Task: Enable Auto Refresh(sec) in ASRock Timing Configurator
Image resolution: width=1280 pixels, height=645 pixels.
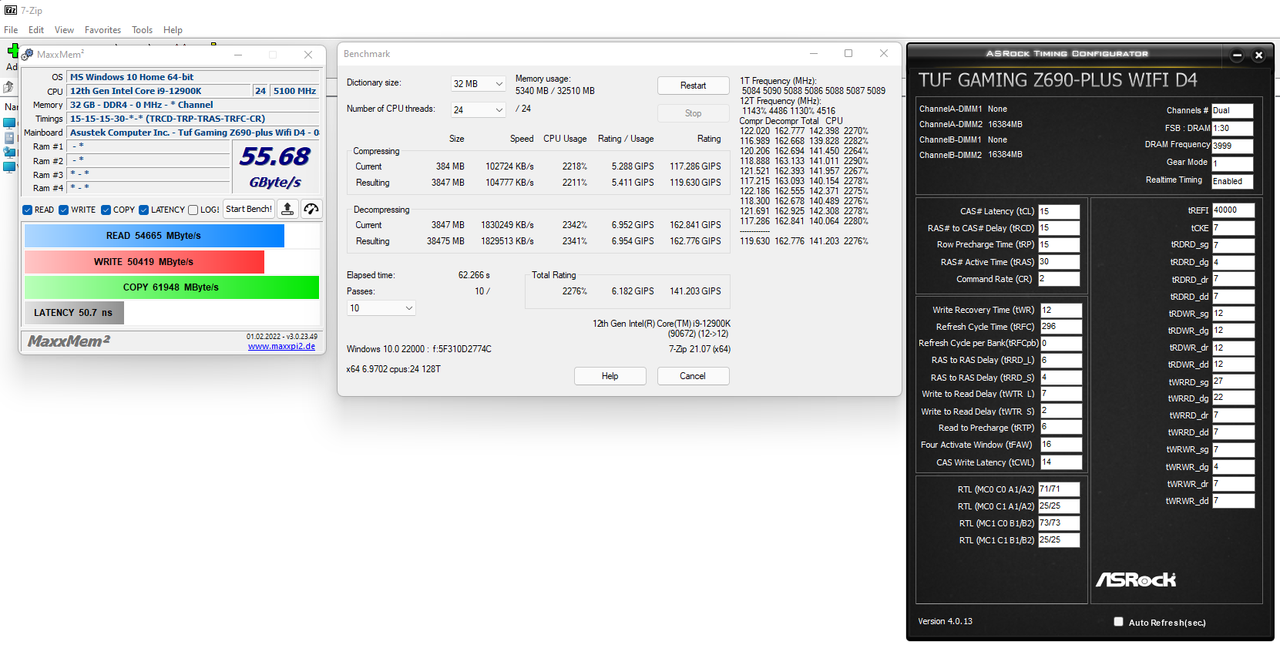Action: coord(1118,622)
